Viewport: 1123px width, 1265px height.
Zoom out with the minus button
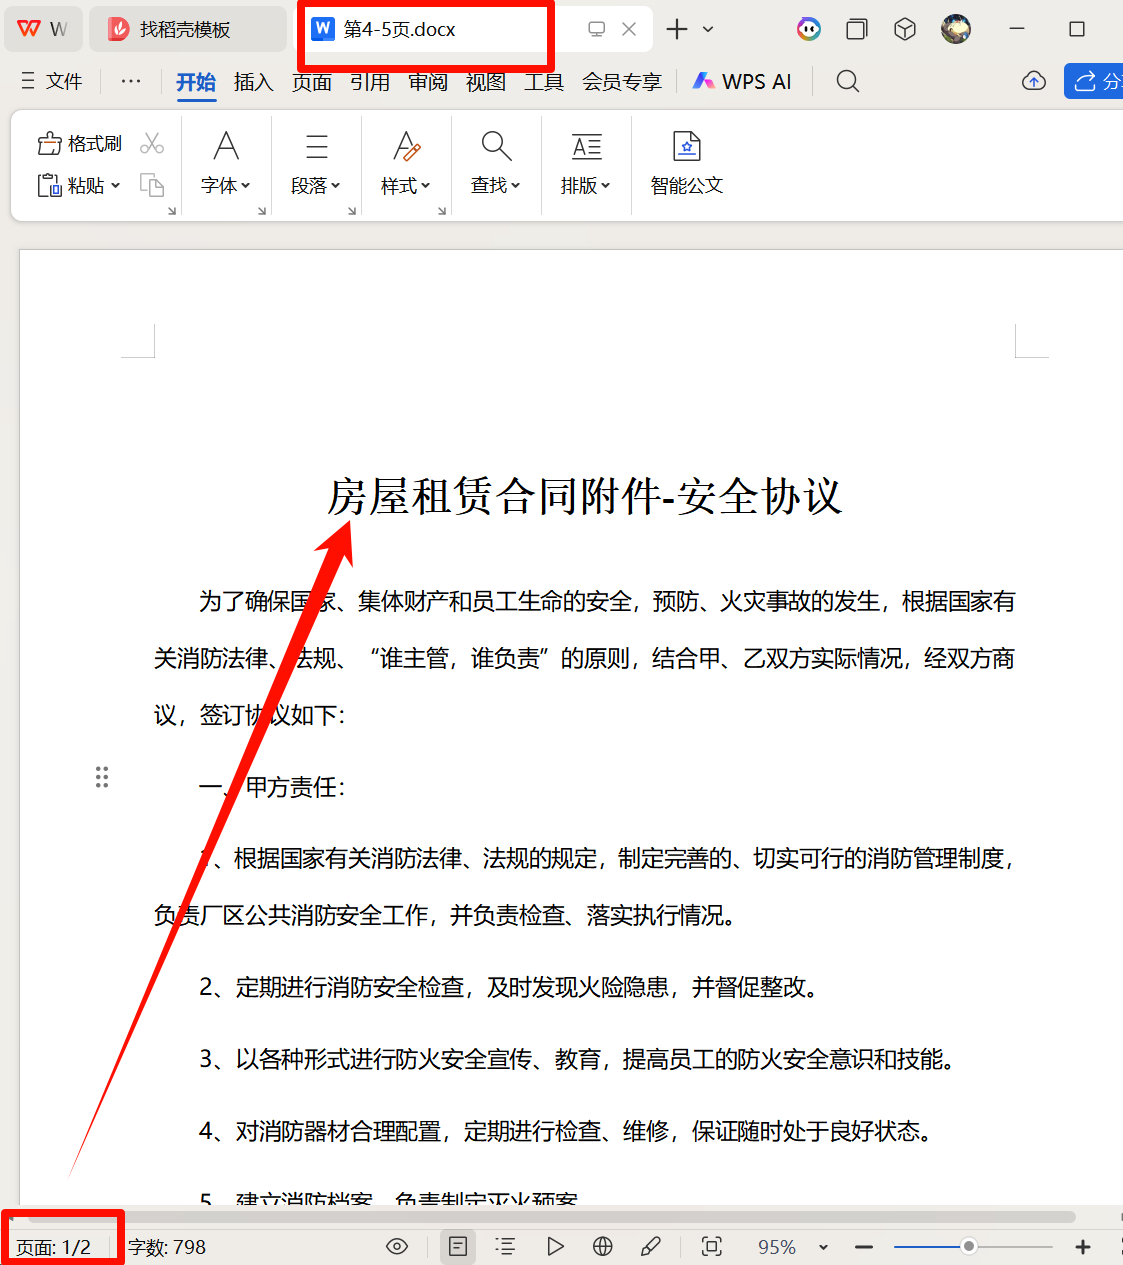[x=865, y=1247]
